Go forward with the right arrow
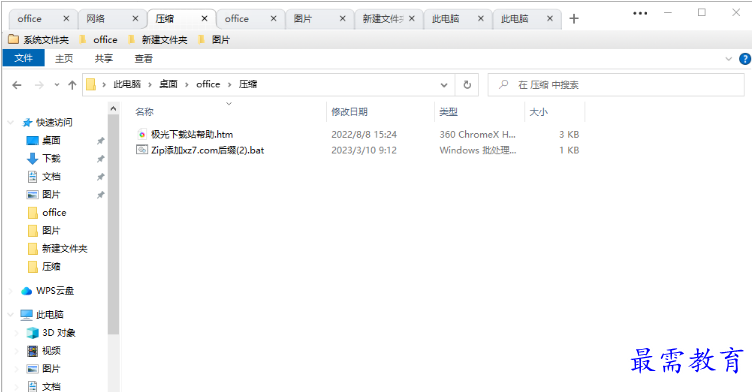The image size is (752, 392). click(39, 85)
